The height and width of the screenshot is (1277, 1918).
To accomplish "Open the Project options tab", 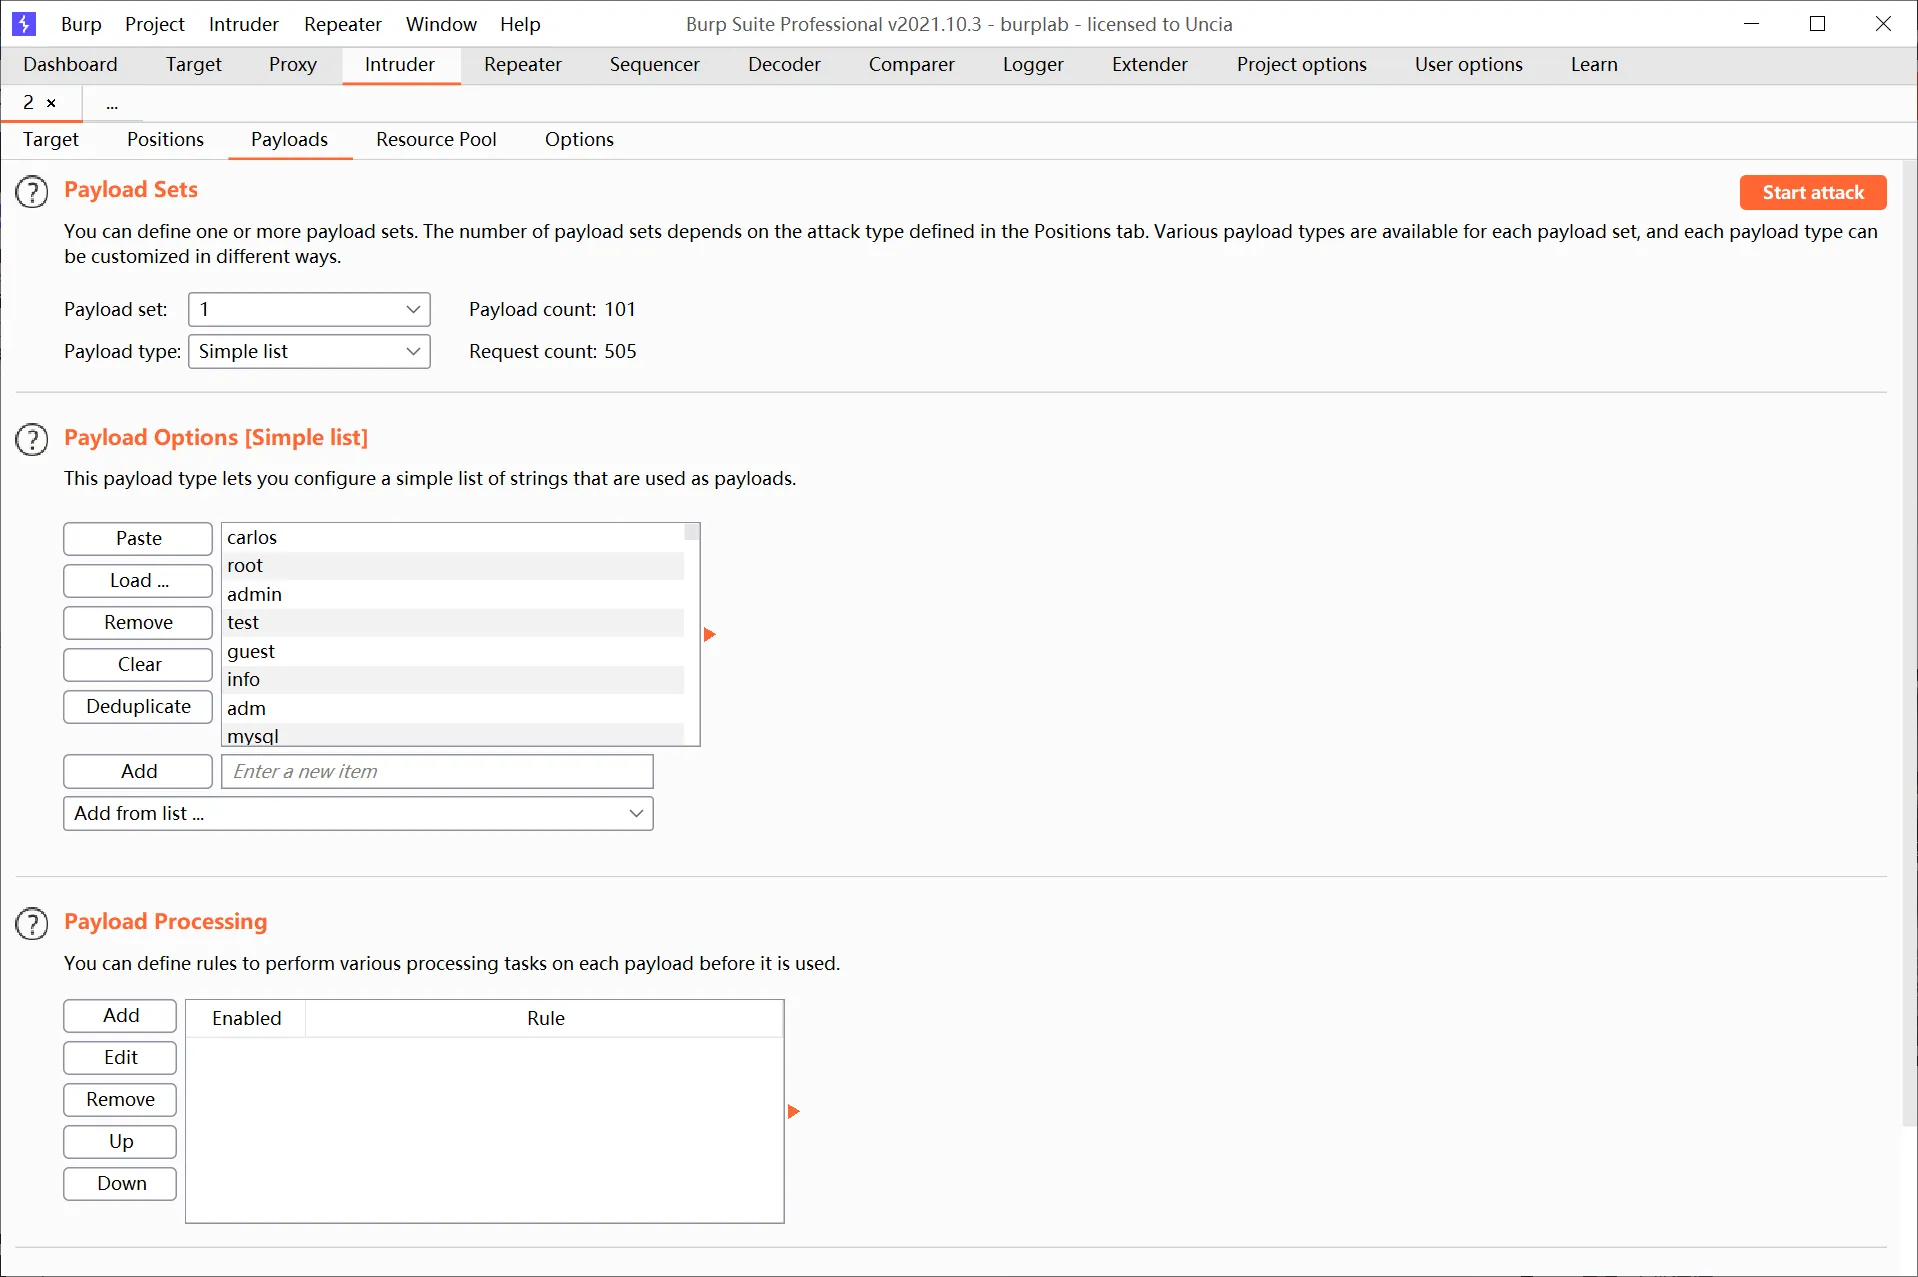I will 1301,64.
